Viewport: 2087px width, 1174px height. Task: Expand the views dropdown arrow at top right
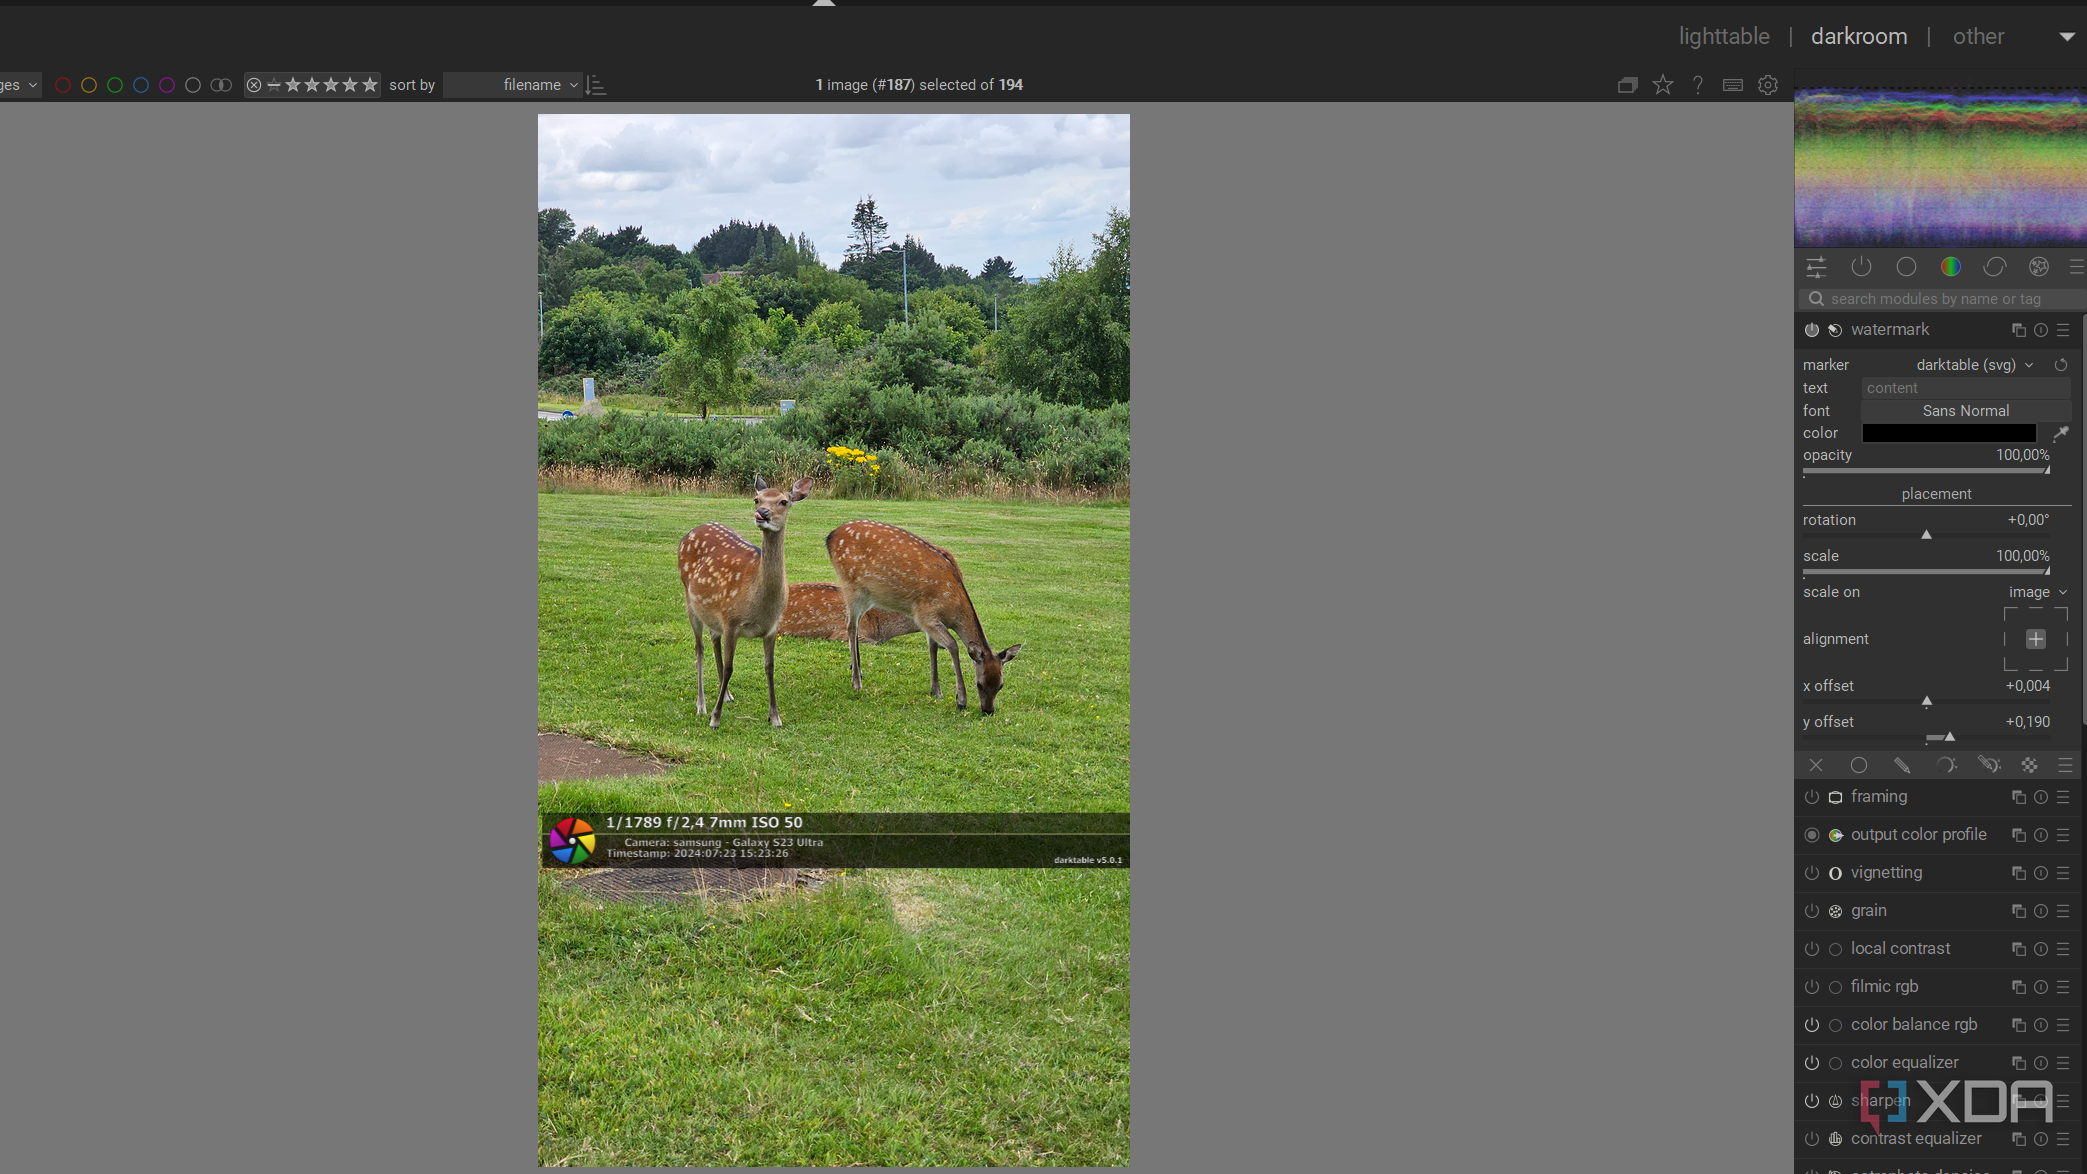pyautogui.click(x=2066, y=37)
